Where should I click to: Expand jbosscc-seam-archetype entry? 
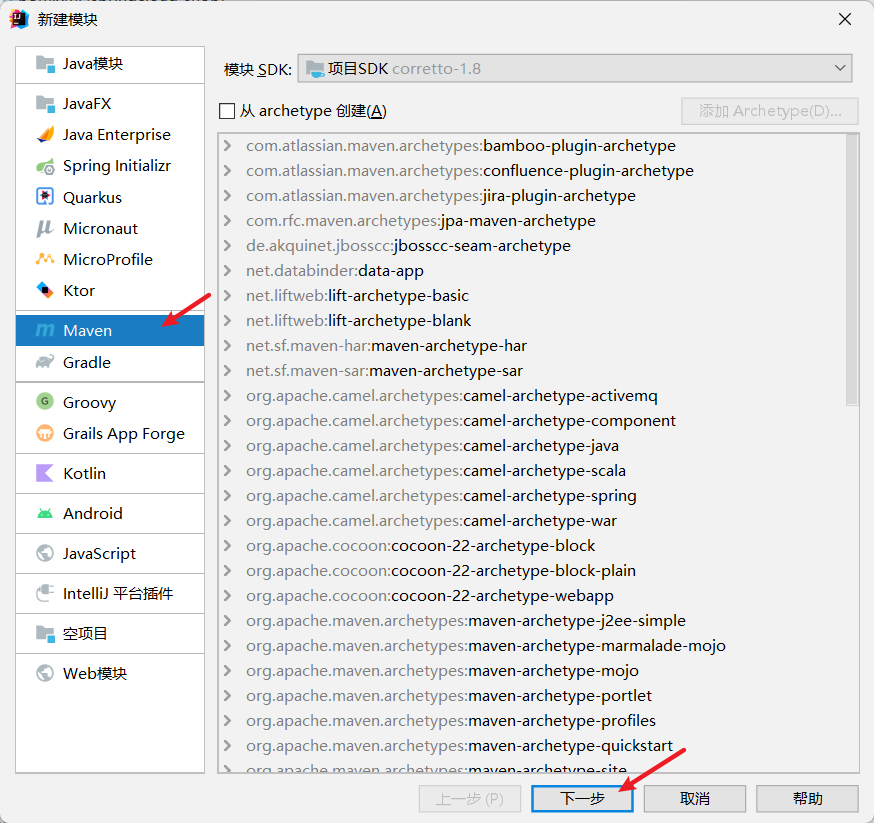227,246
